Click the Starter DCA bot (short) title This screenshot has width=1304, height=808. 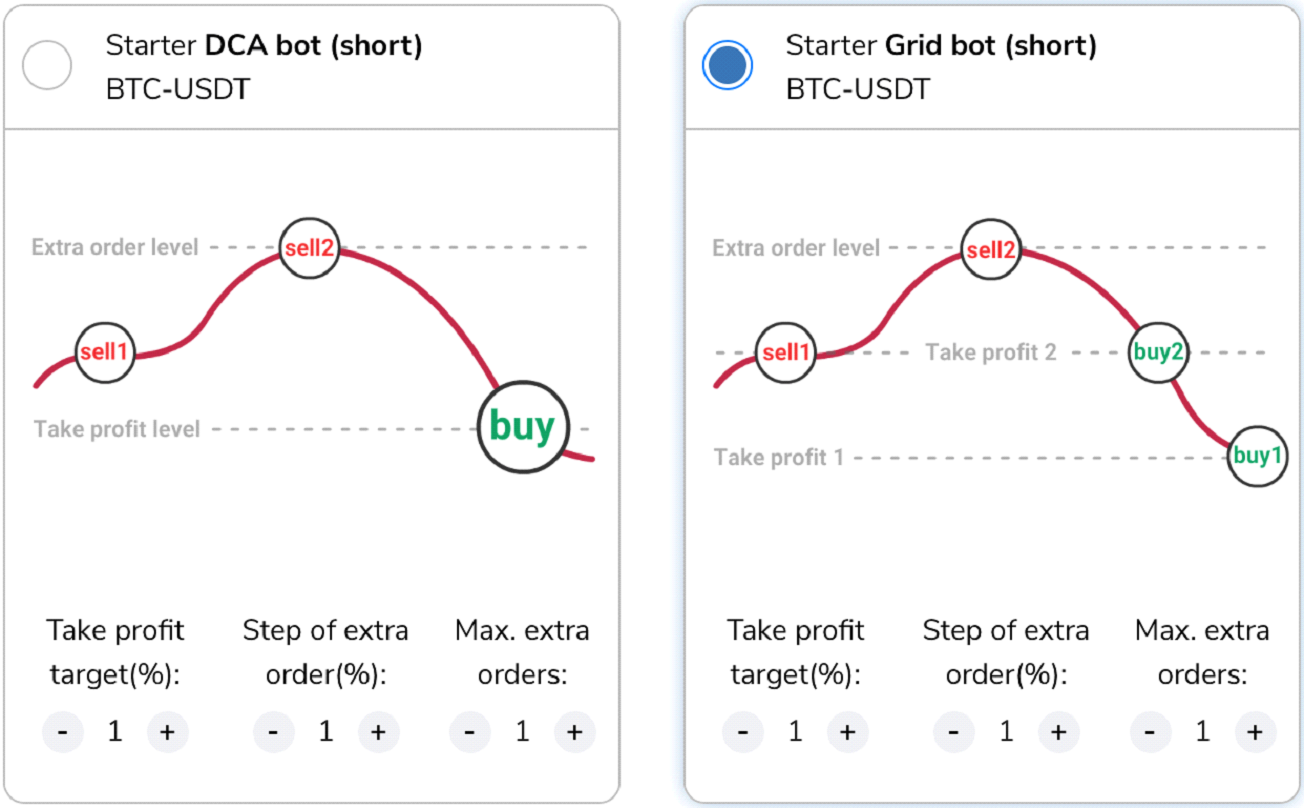[264, 46]
